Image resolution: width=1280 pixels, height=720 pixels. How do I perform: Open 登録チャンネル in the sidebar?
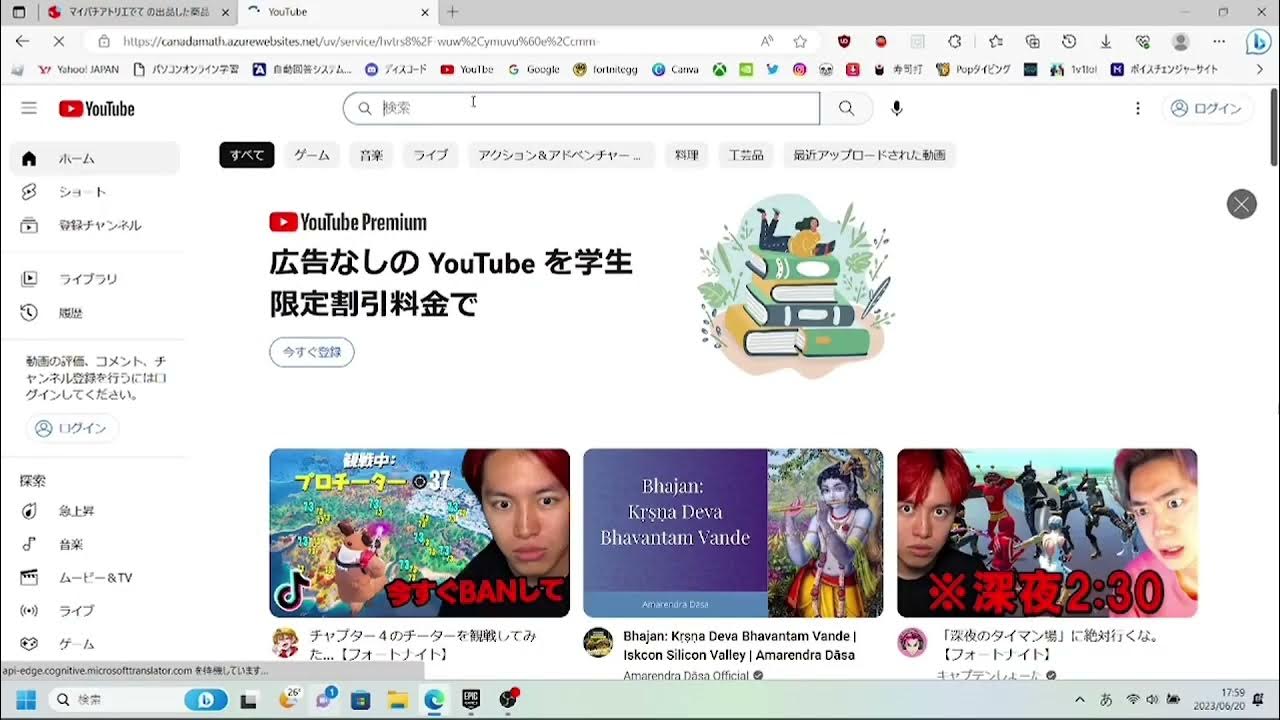(x=95, y=225)
